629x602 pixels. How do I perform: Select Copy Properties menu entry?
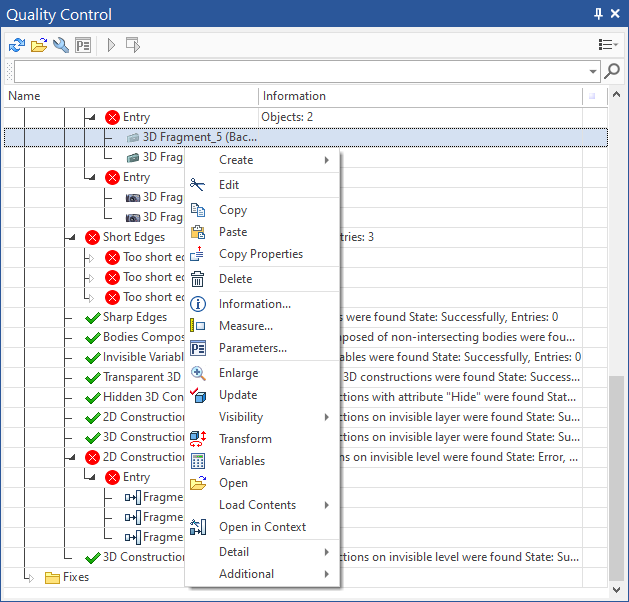262,254
